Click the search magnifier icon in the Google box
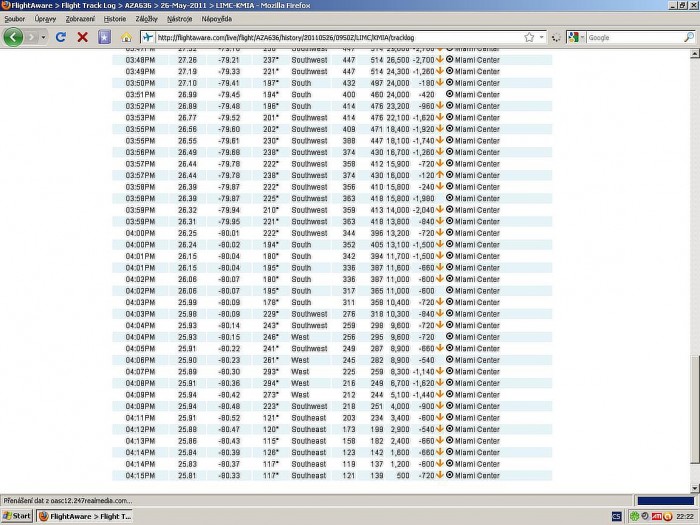 point(689,38)
